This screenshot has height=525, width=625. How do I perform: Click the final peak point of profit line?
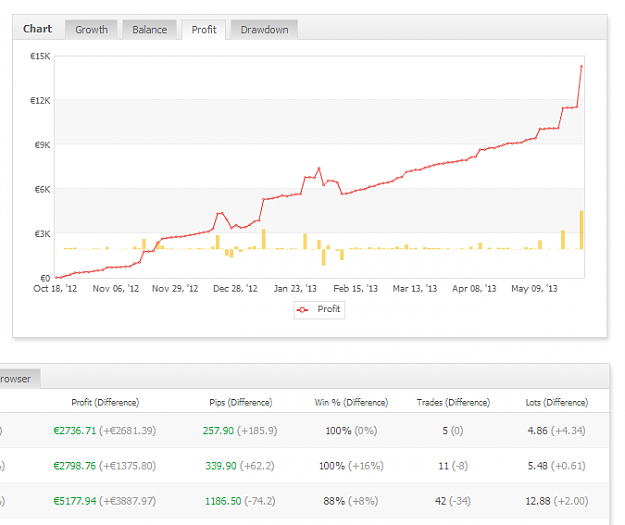point(582,66)
